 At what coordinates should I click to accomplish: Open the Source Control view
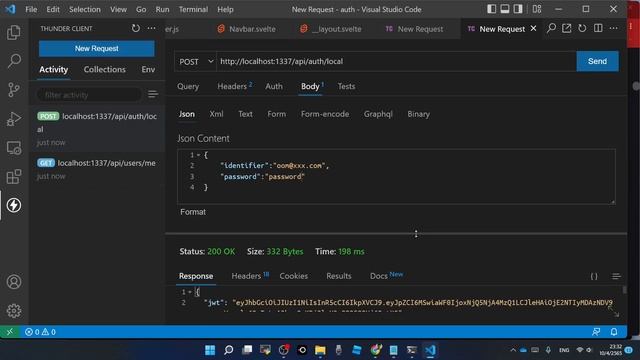tap(14, 90)
